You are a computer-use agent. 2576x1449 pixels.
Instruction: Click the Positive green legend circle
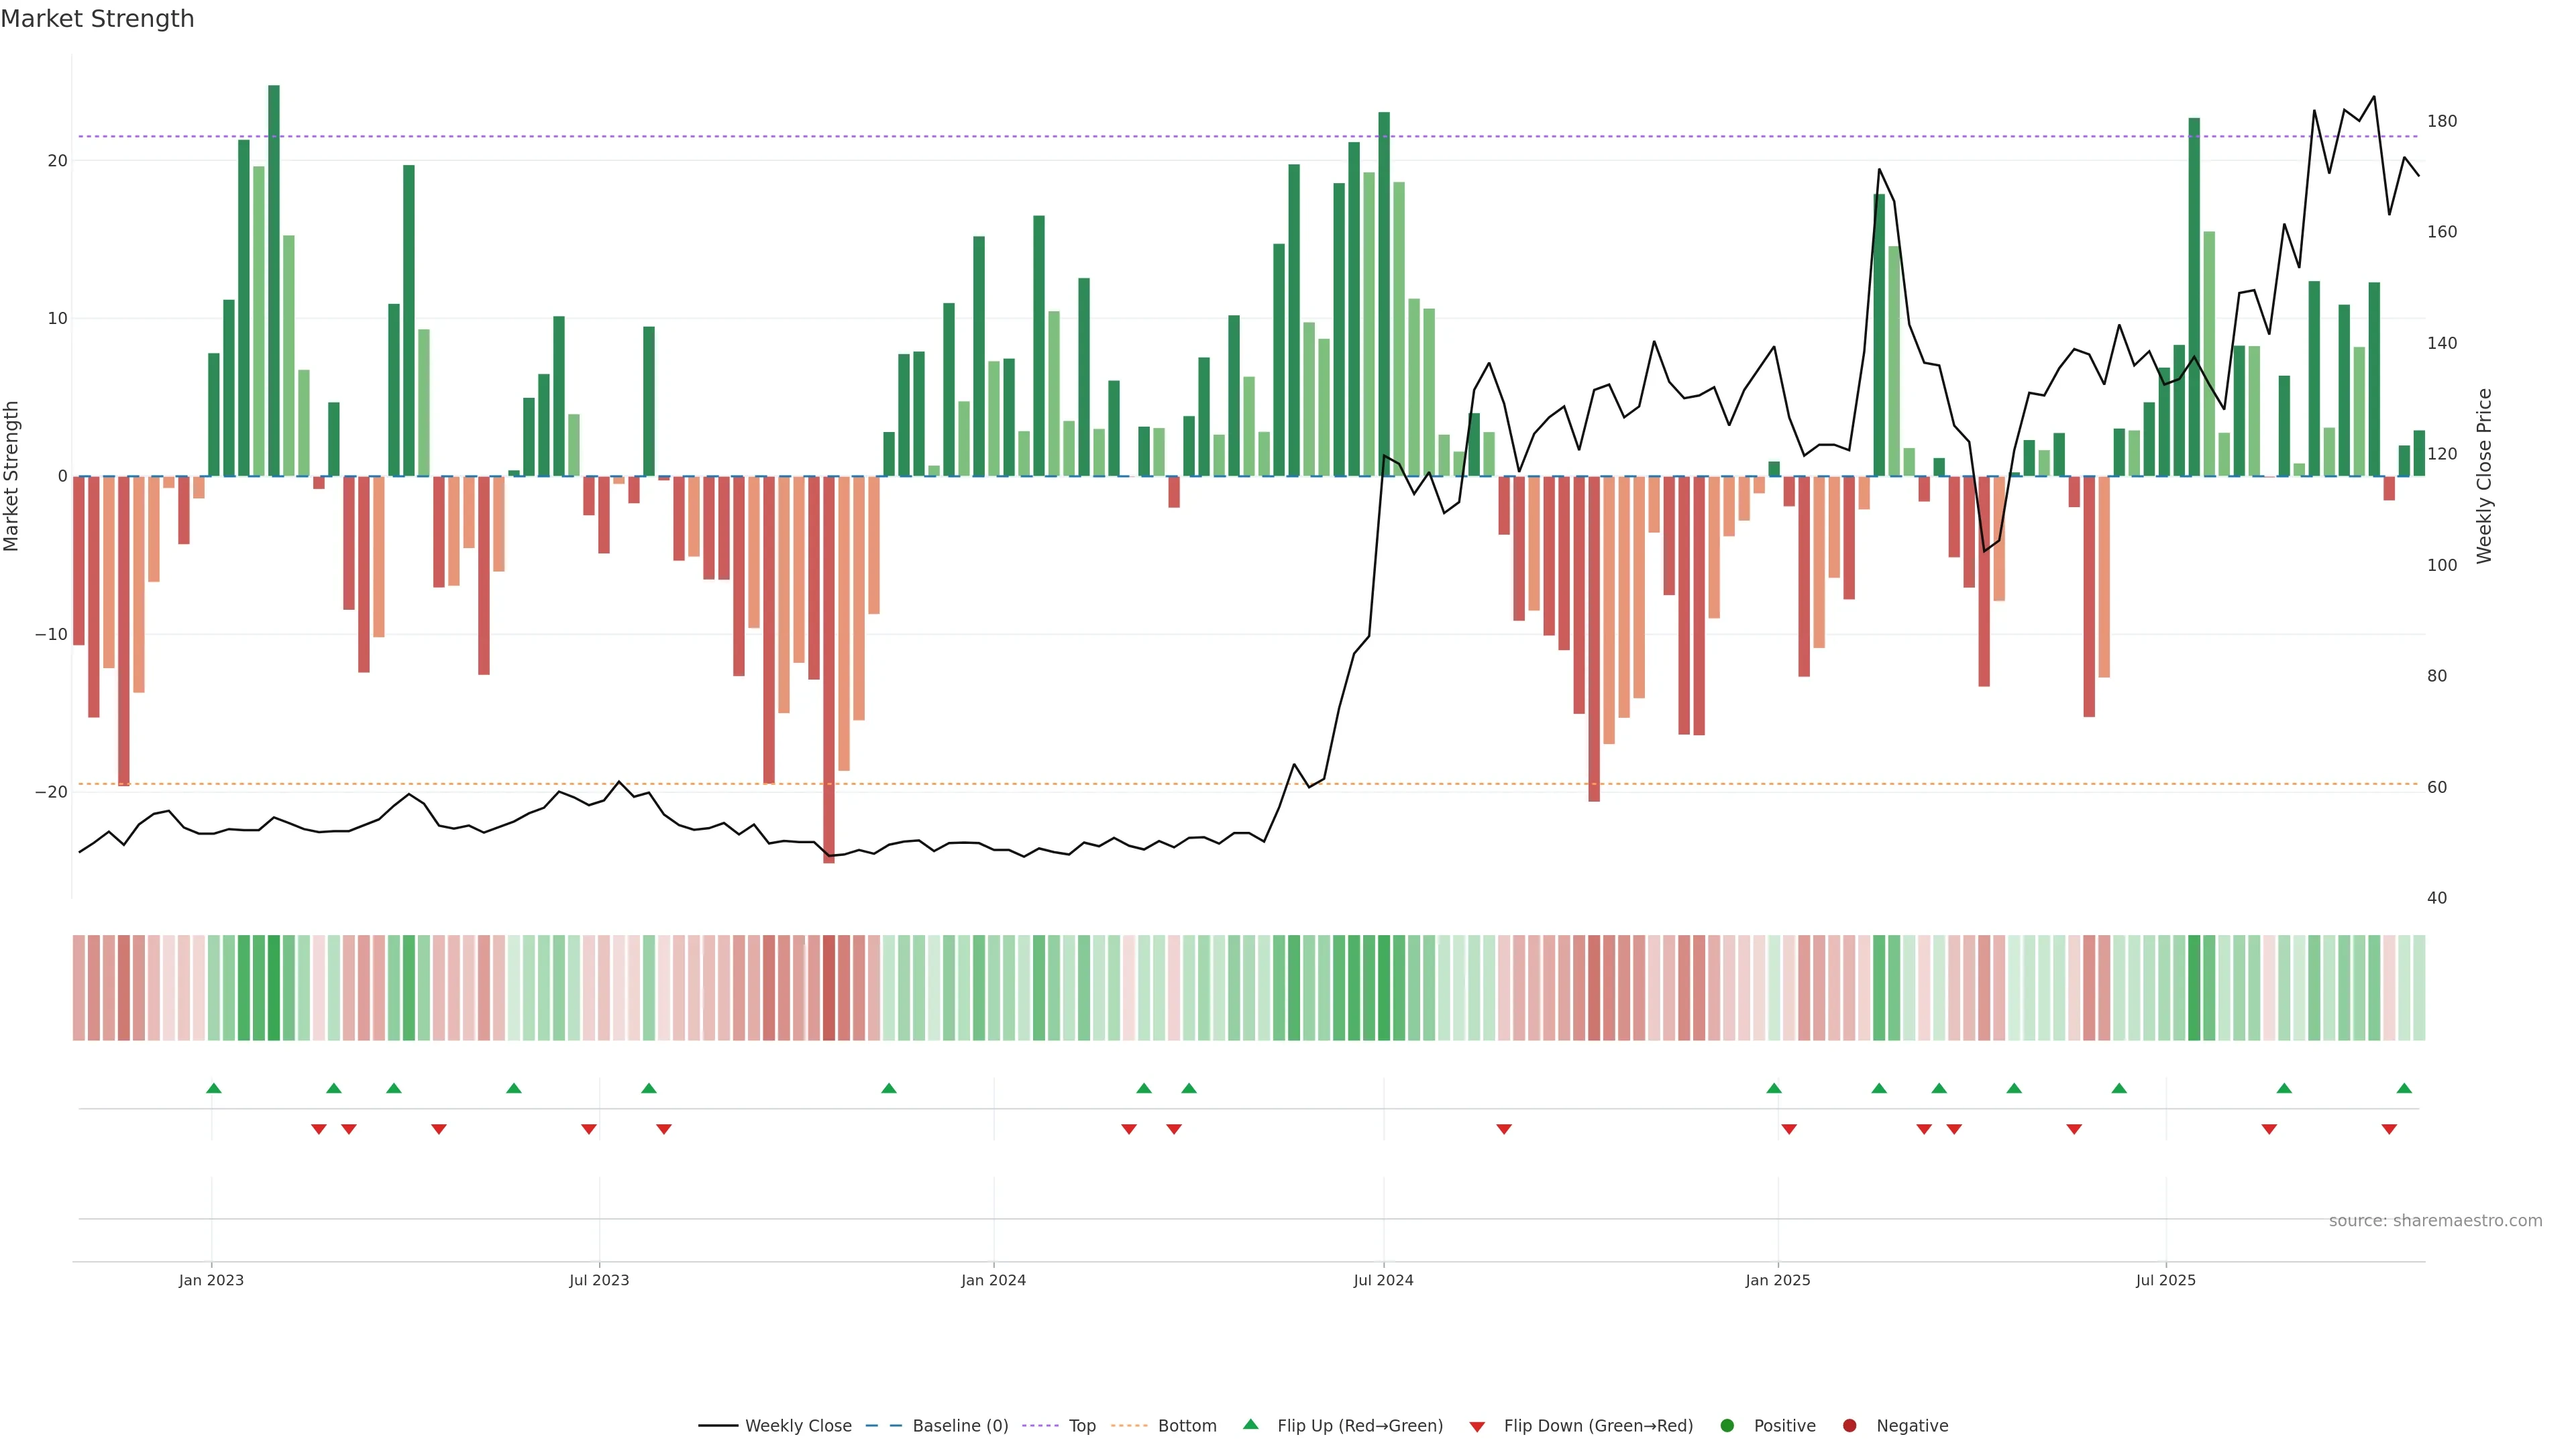1727,1426
